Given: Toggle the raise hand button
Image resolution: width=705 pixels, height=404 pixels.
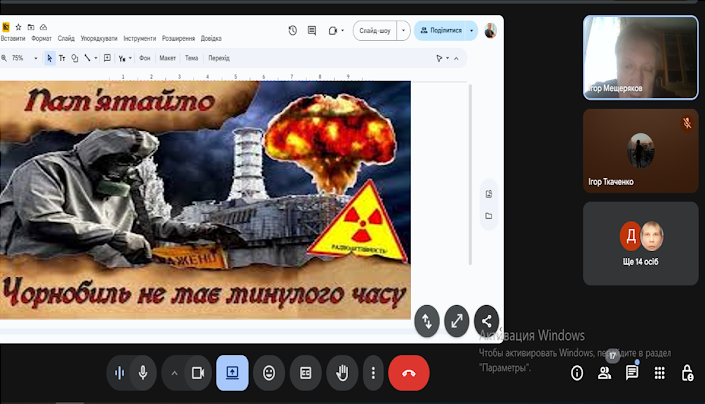Looking at the screenshot, I should coord(341,373).
